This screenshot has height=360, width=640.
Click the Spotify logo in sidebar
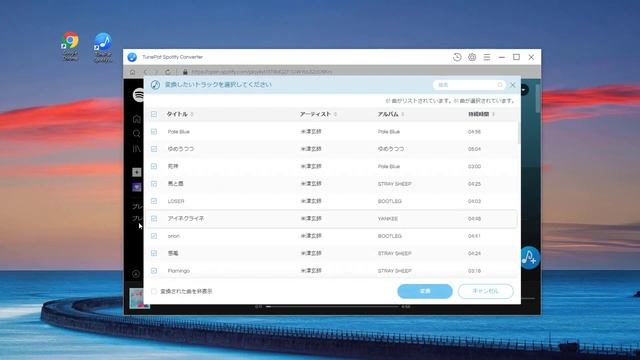[x=138, y=95]
